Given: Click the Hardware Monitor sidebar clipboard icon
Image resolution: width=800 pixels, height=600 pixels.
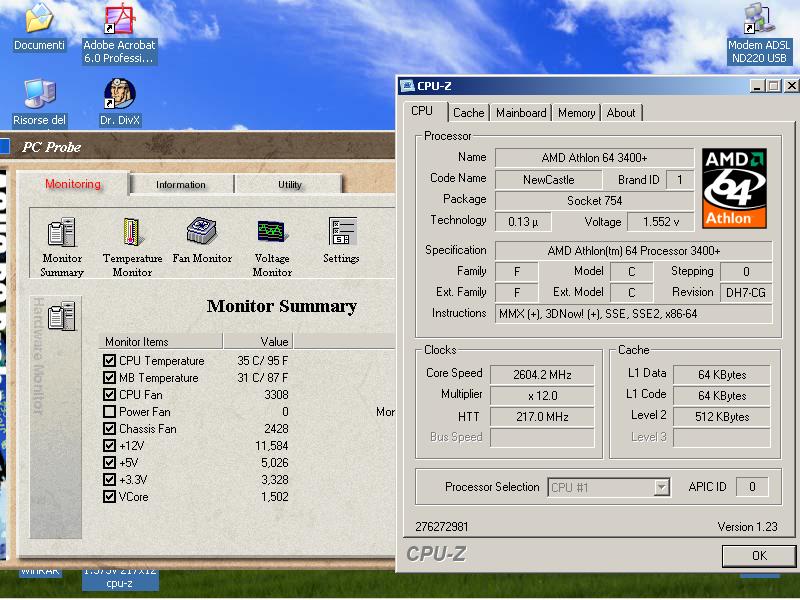Looking at the screenshot, I should coord(62,316).
